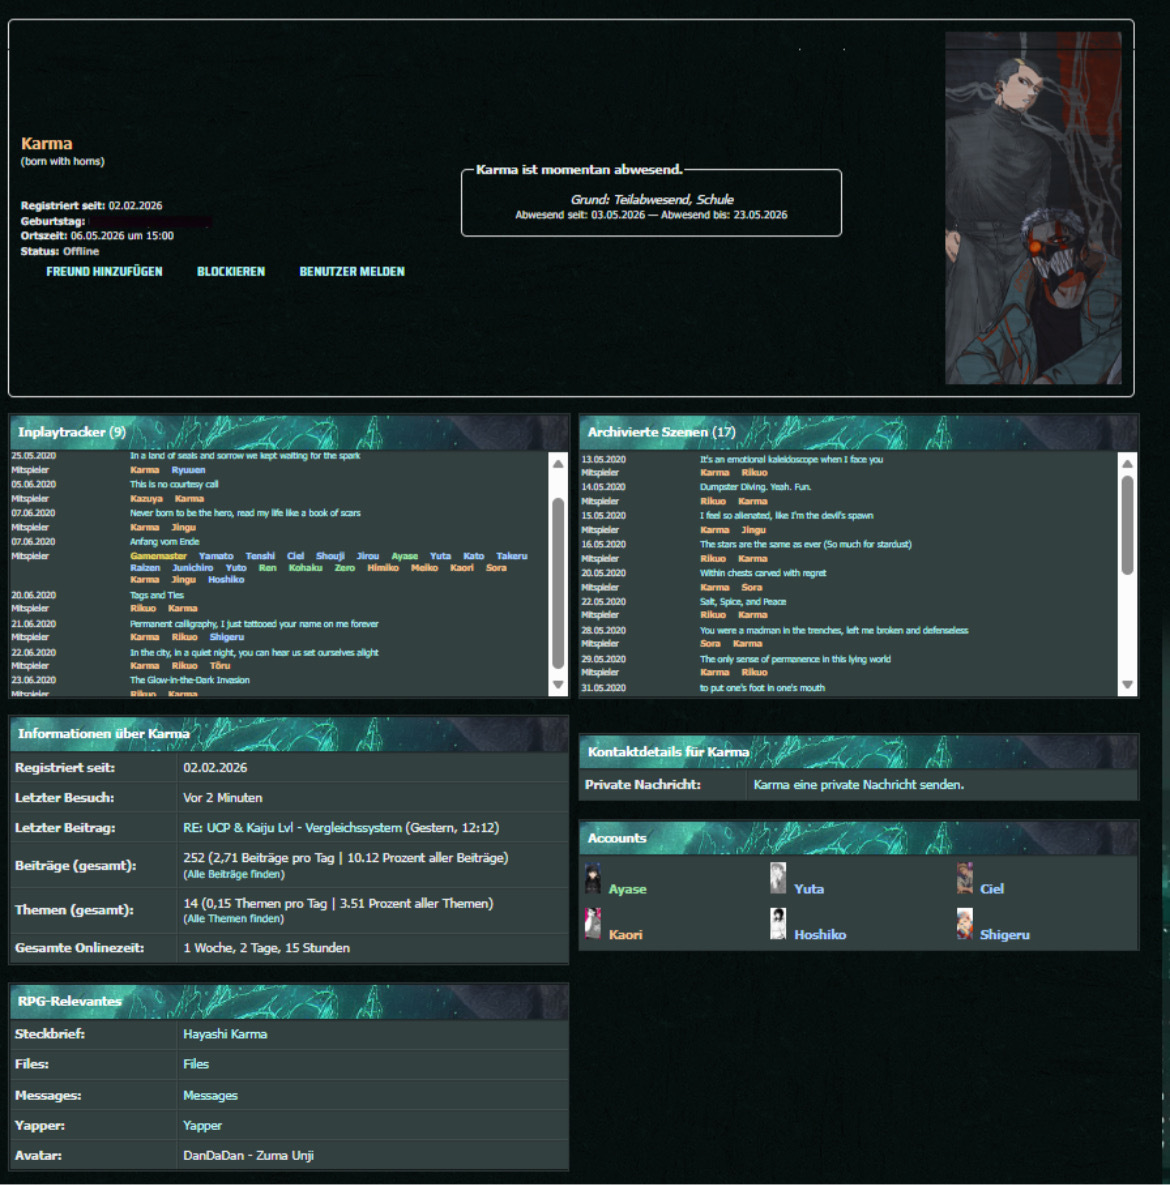Screen dimensions: 1170x1185
Task: Open player Raizen's profile link
Action: coord(145,568)
